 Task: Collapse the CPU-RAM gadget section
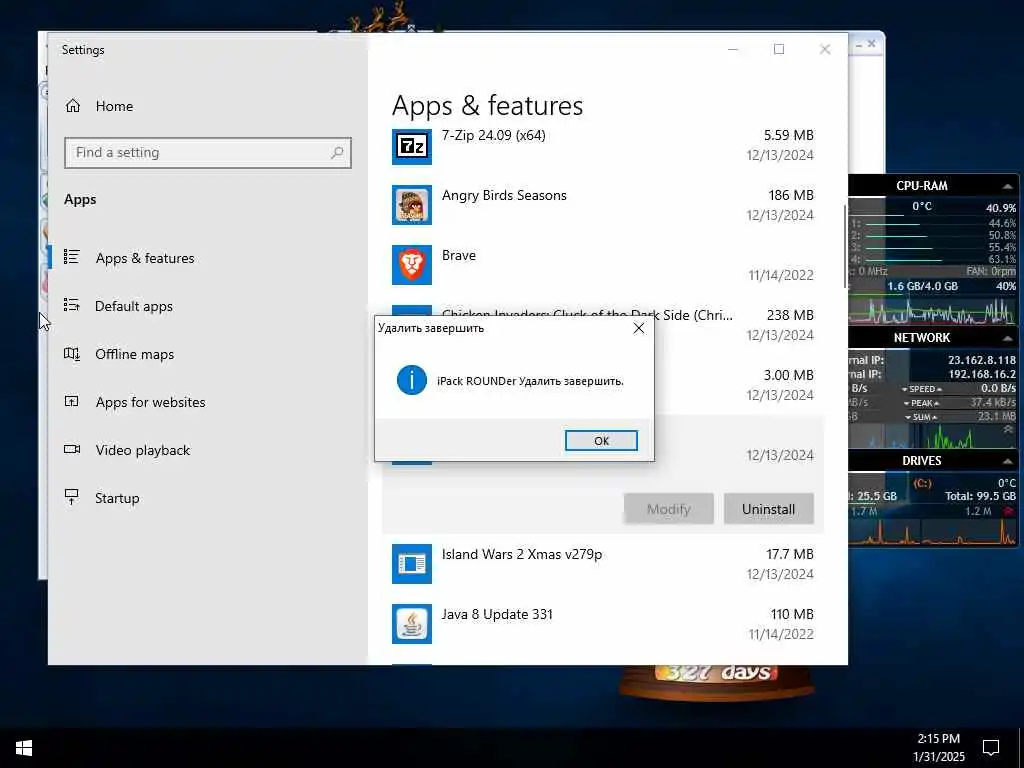point(1007,186)
